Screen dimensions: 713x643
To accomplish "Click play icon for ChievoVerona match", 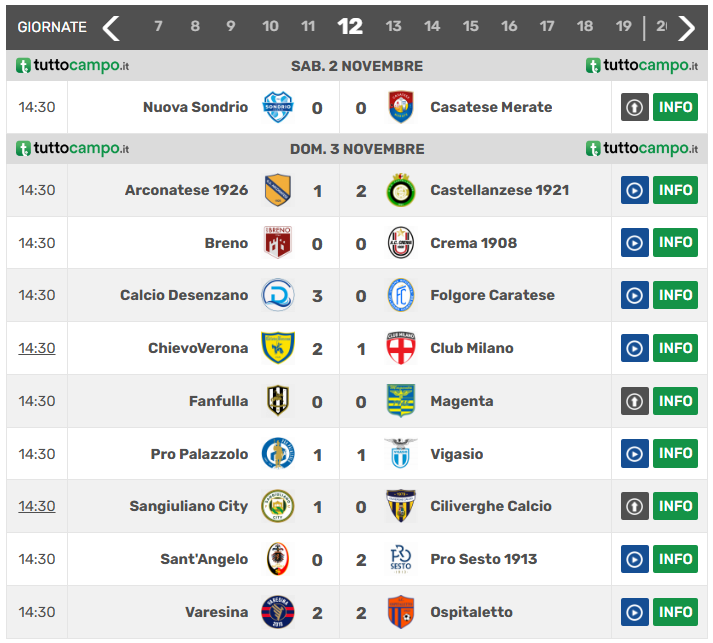I will [x=635, y=348].
